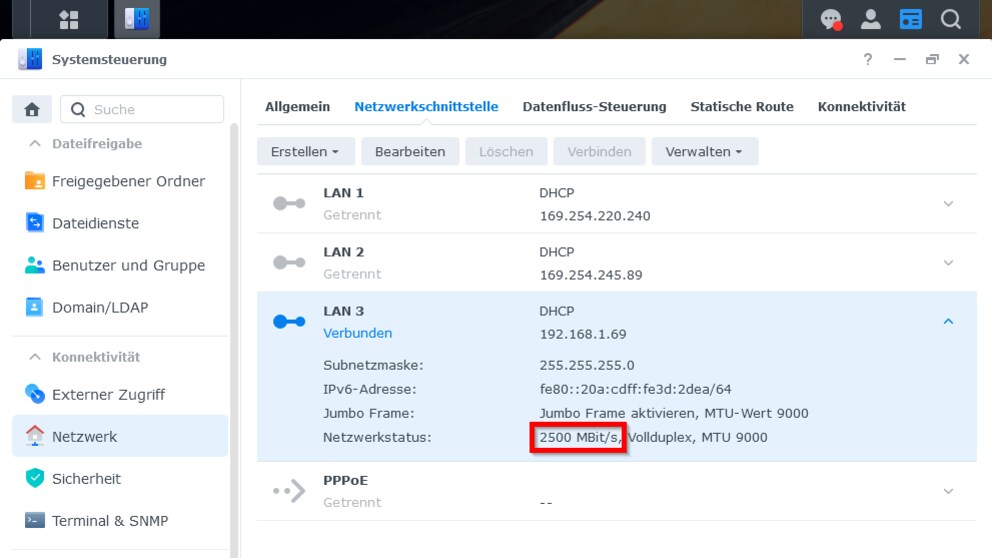
Task: Select the LAN 2 row name
Action: [x=344, y=252]
